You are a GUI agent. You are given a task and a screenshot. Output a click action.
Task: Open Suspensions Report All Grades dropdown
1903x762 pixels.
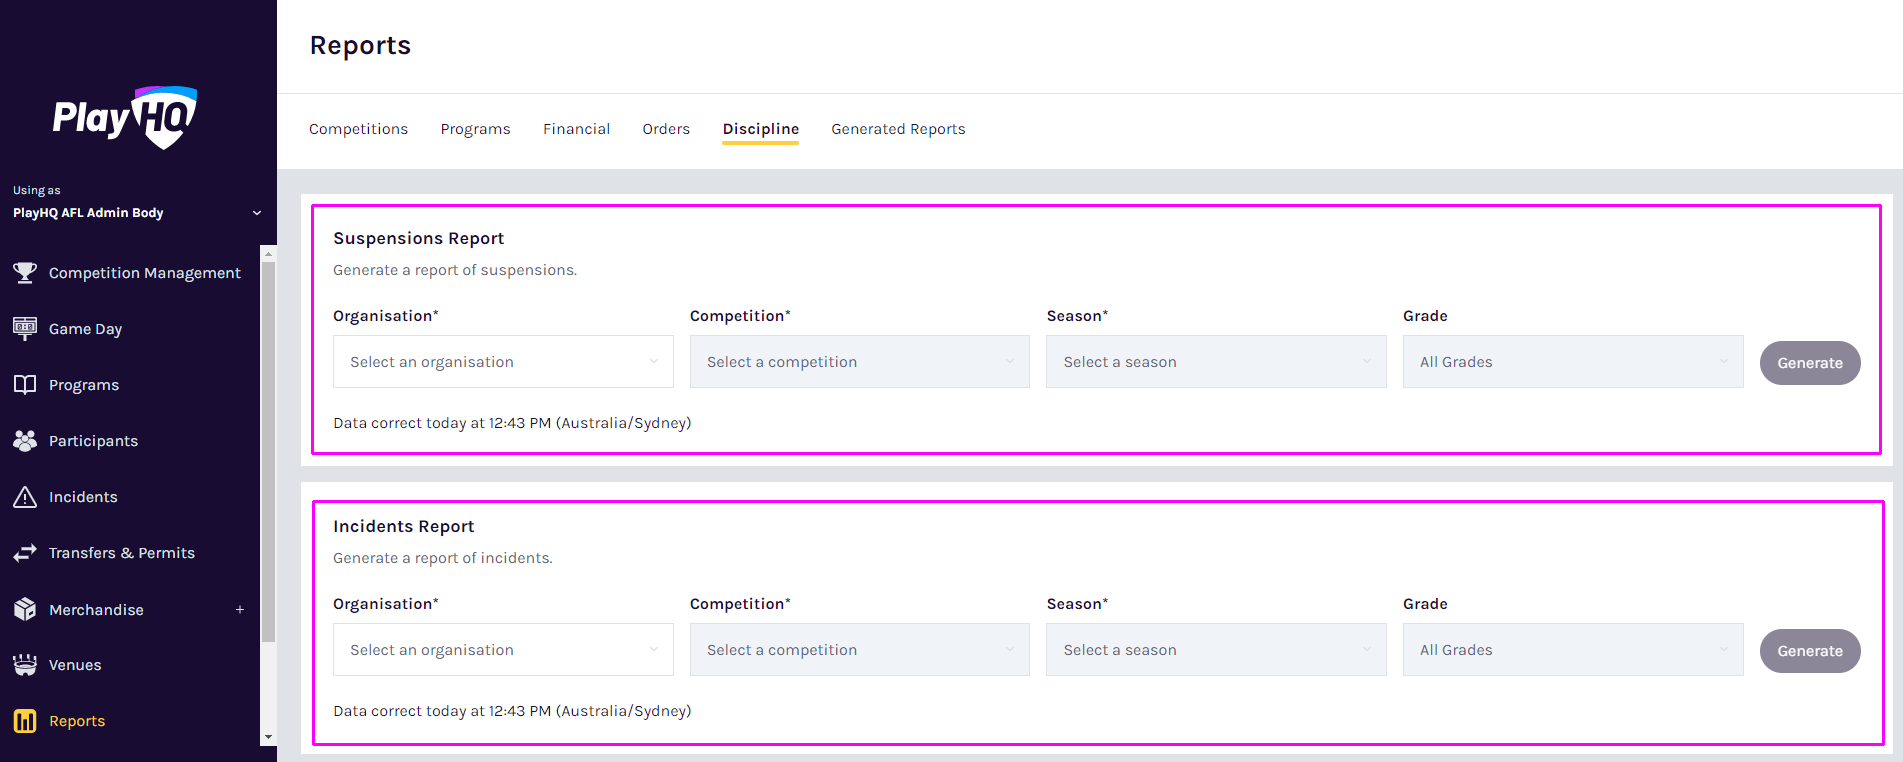(x=1572, y=362)
